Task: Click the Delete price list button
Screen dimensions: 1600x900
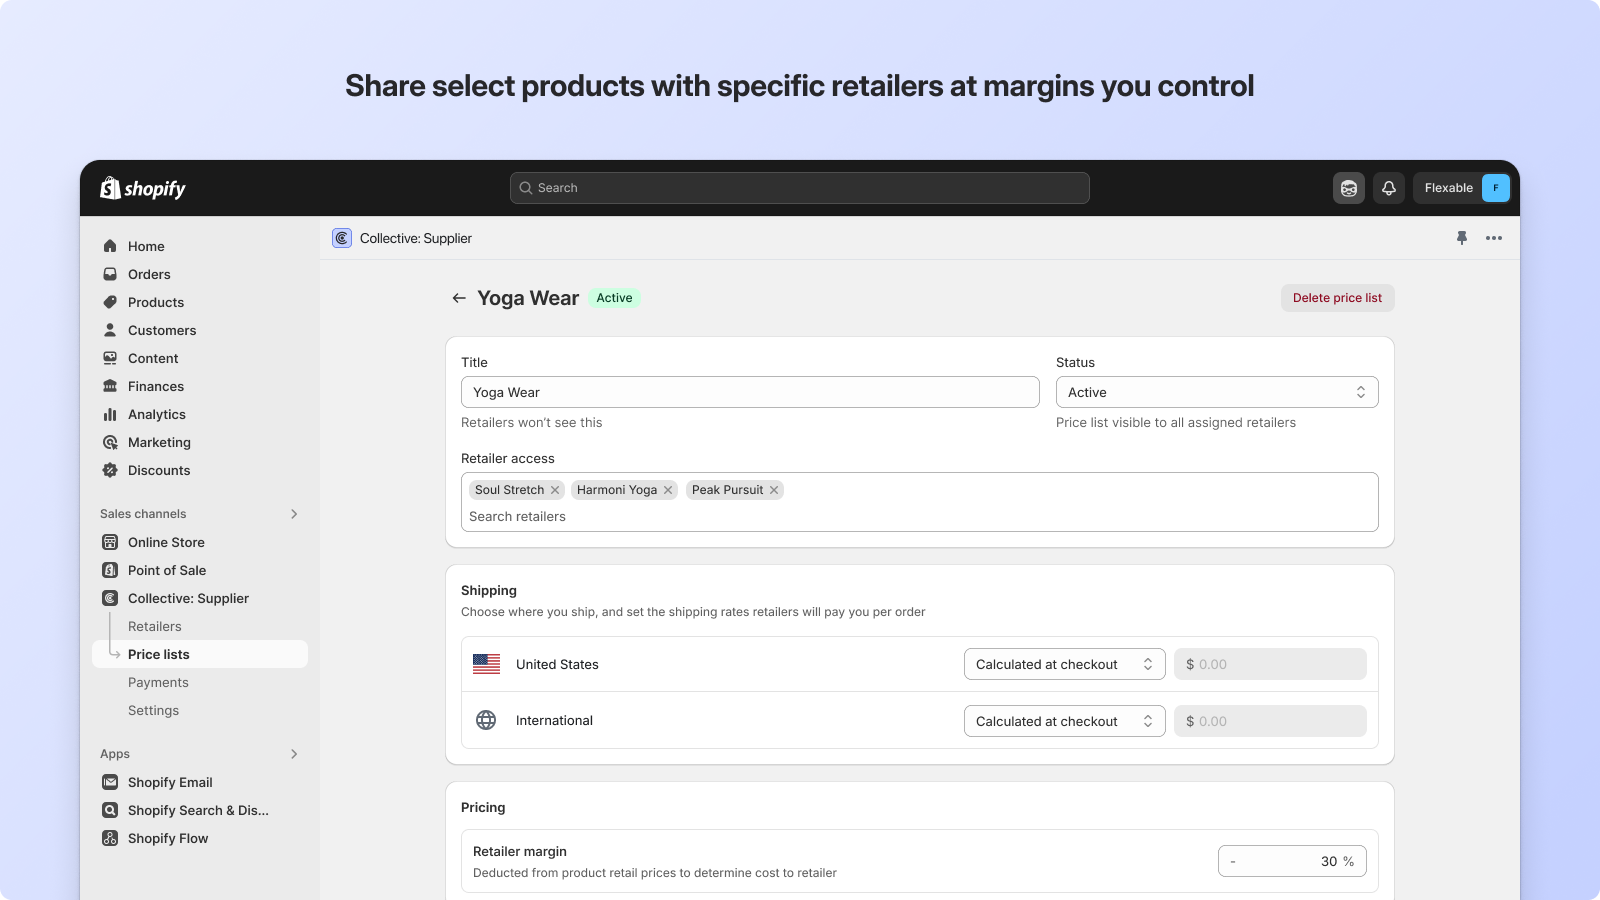Action: coord(1337,297)
